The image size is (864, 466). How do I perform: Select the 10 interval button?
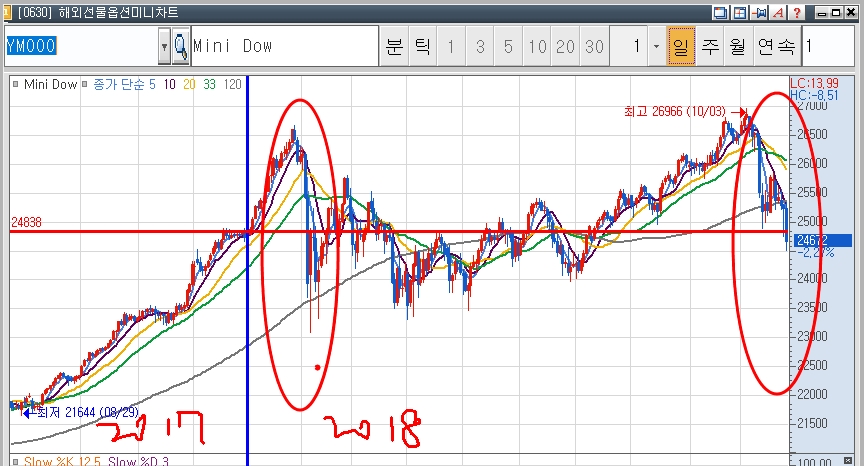point(537,46)
